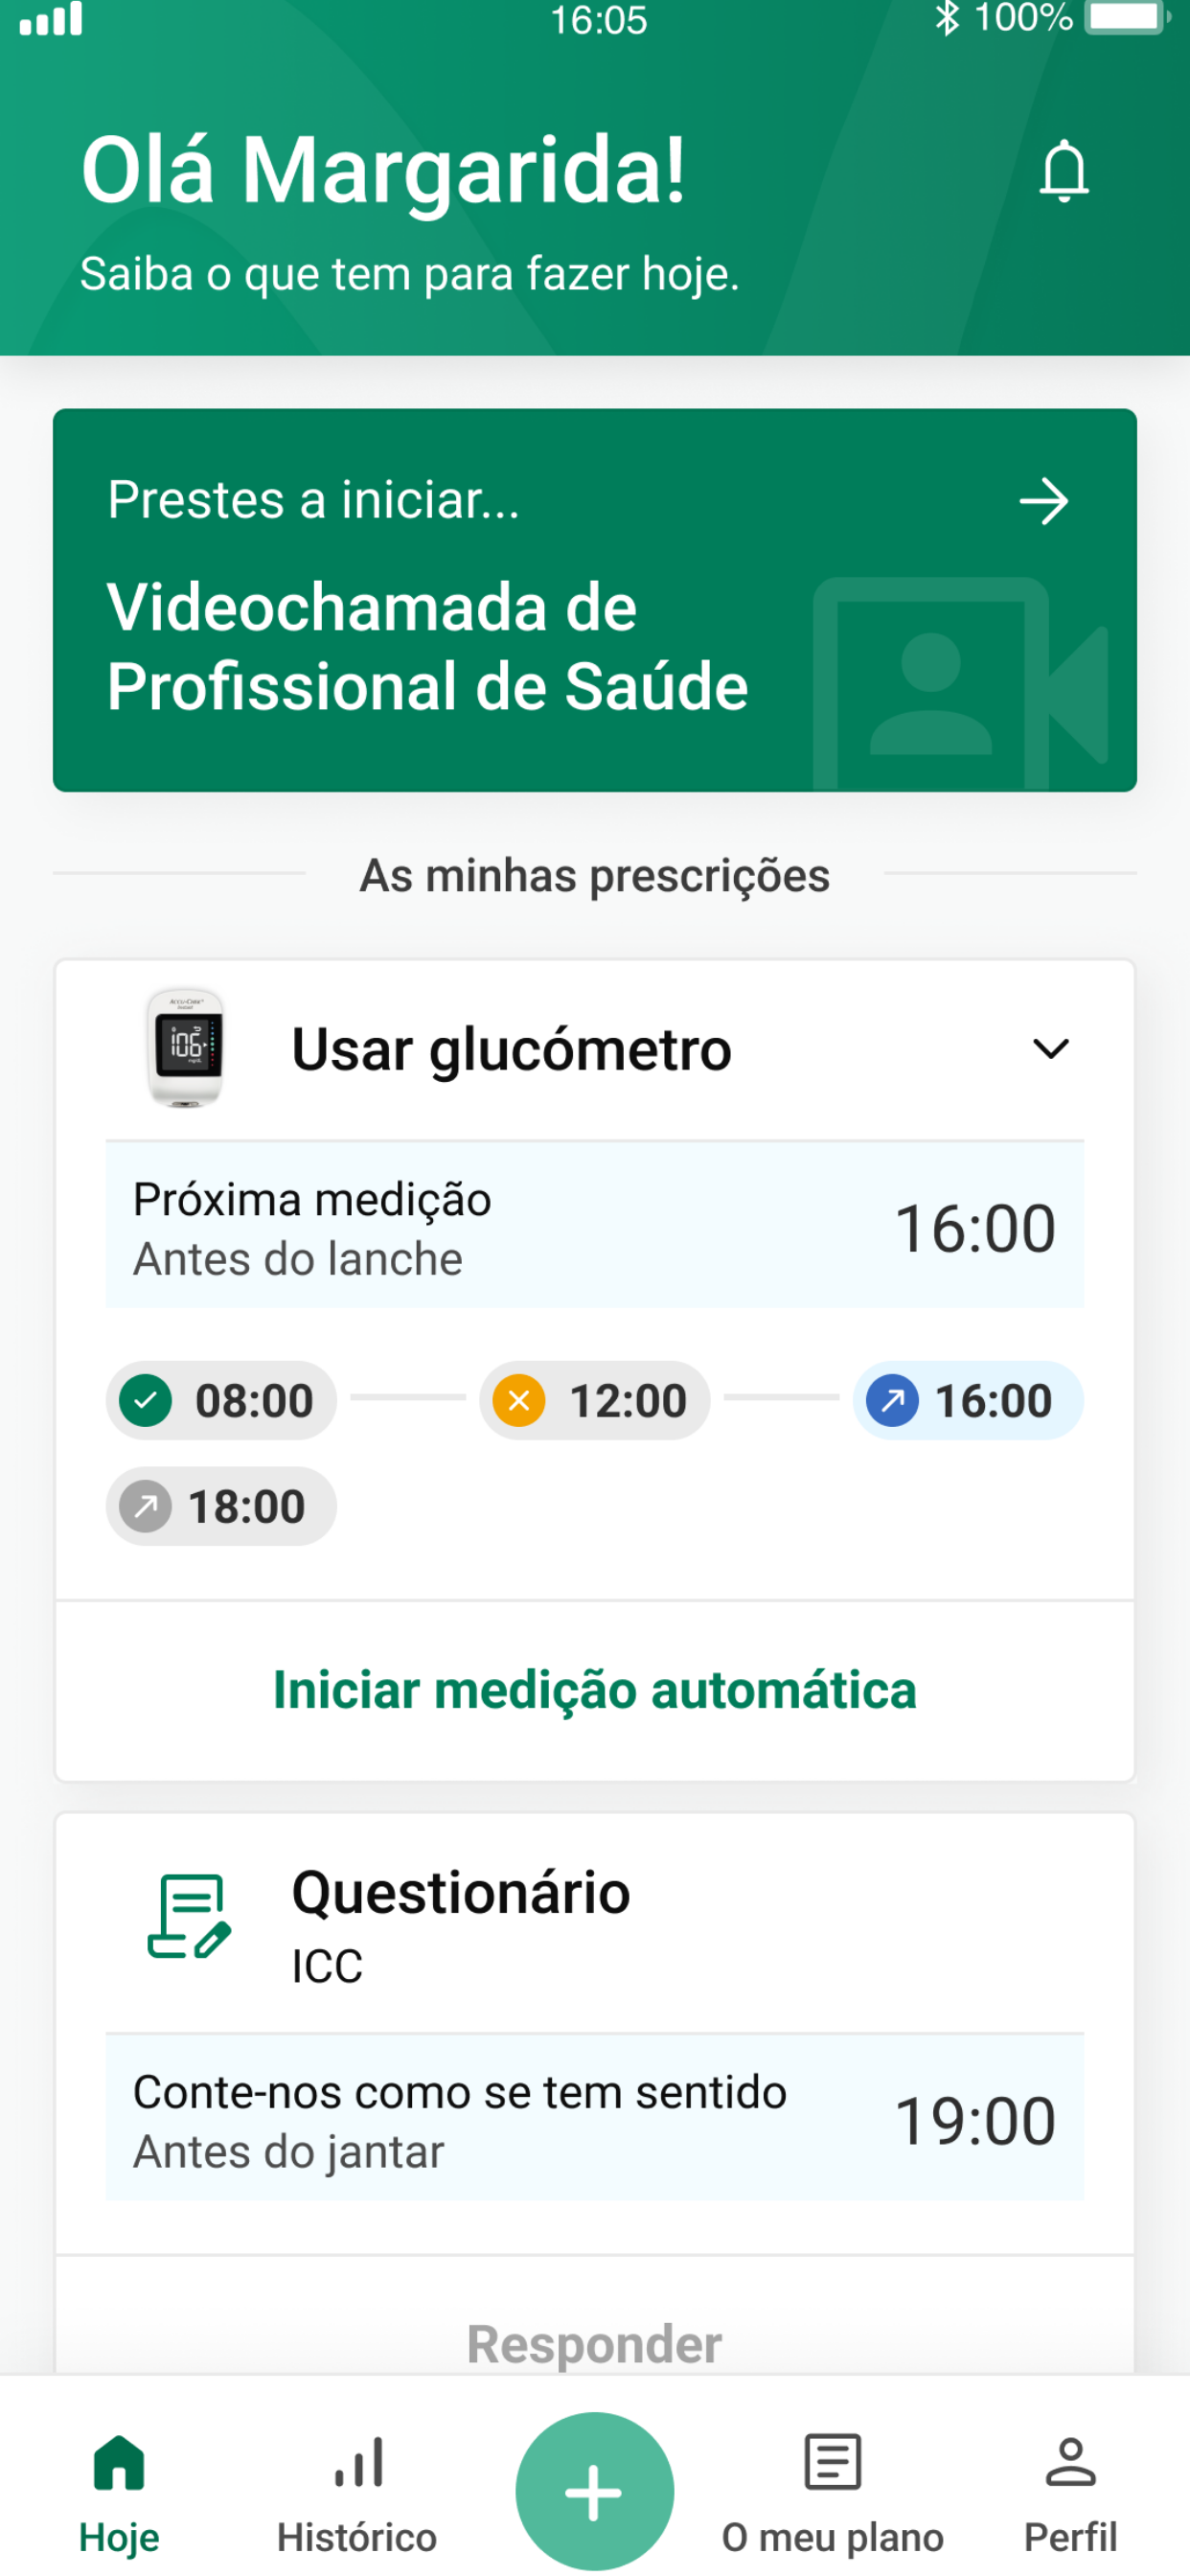Start Iniciar medição automática

coord(595,1690)
